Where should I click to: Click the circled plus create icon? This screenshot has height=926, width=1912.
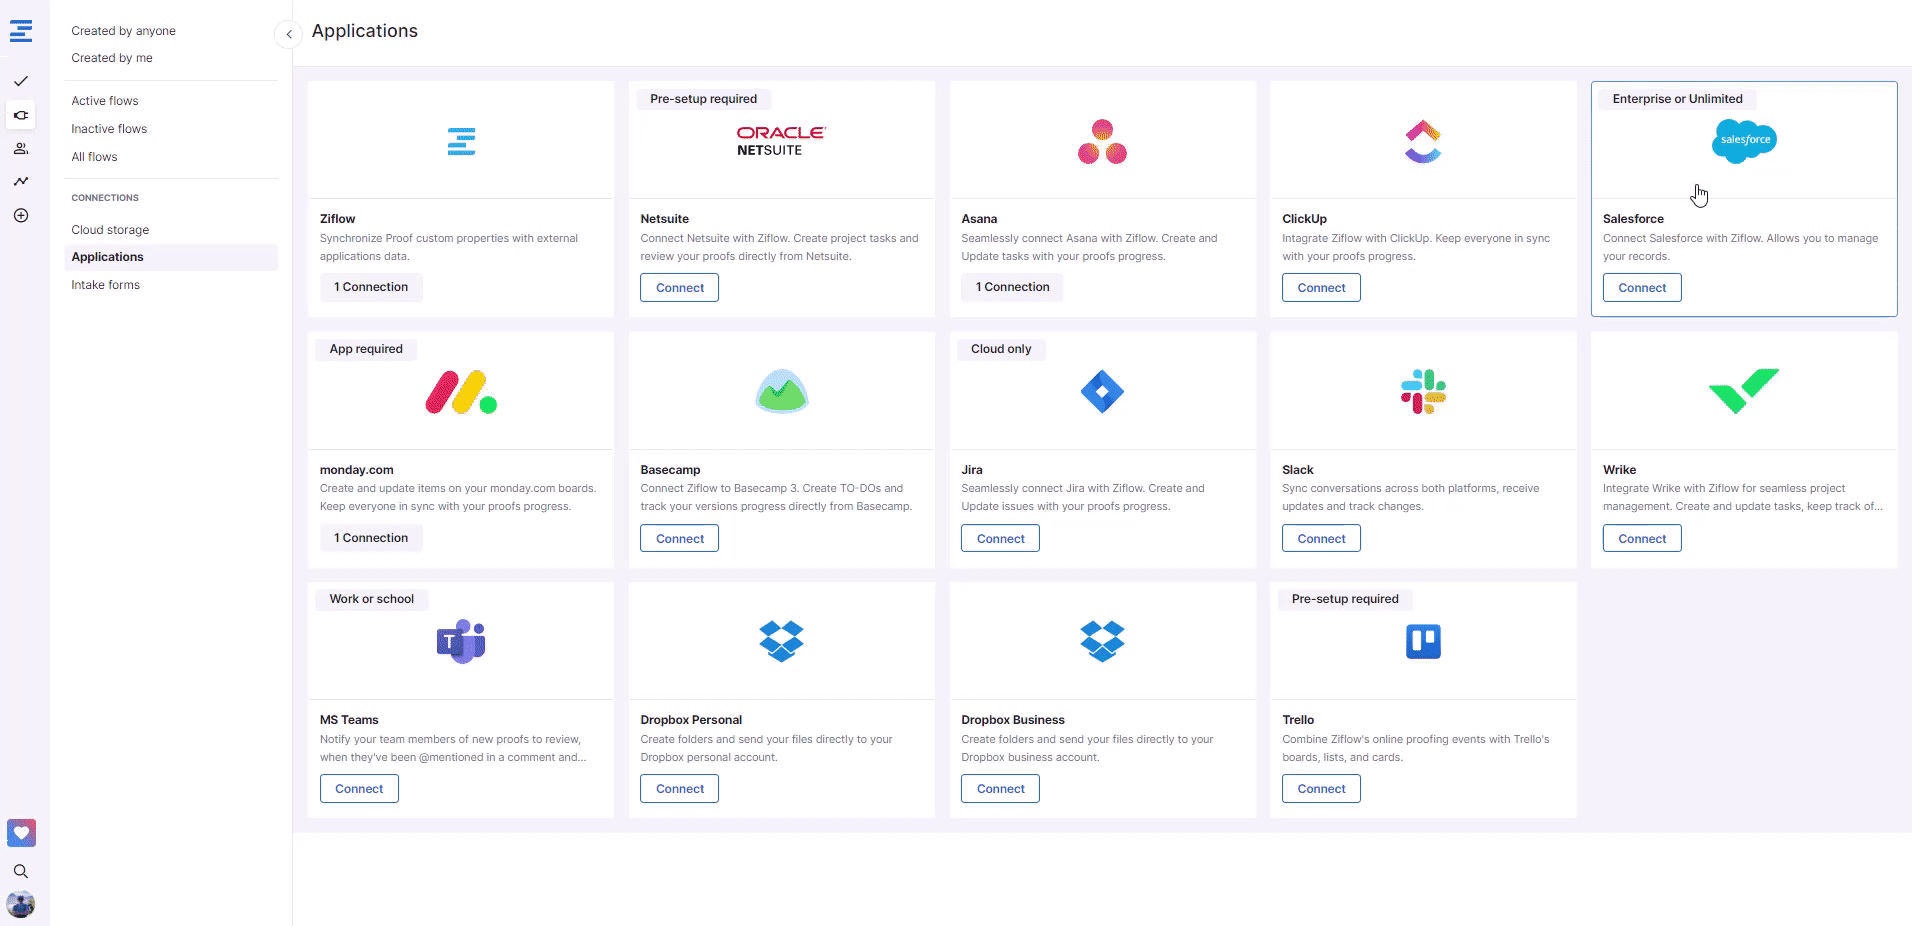pos(21,215)
